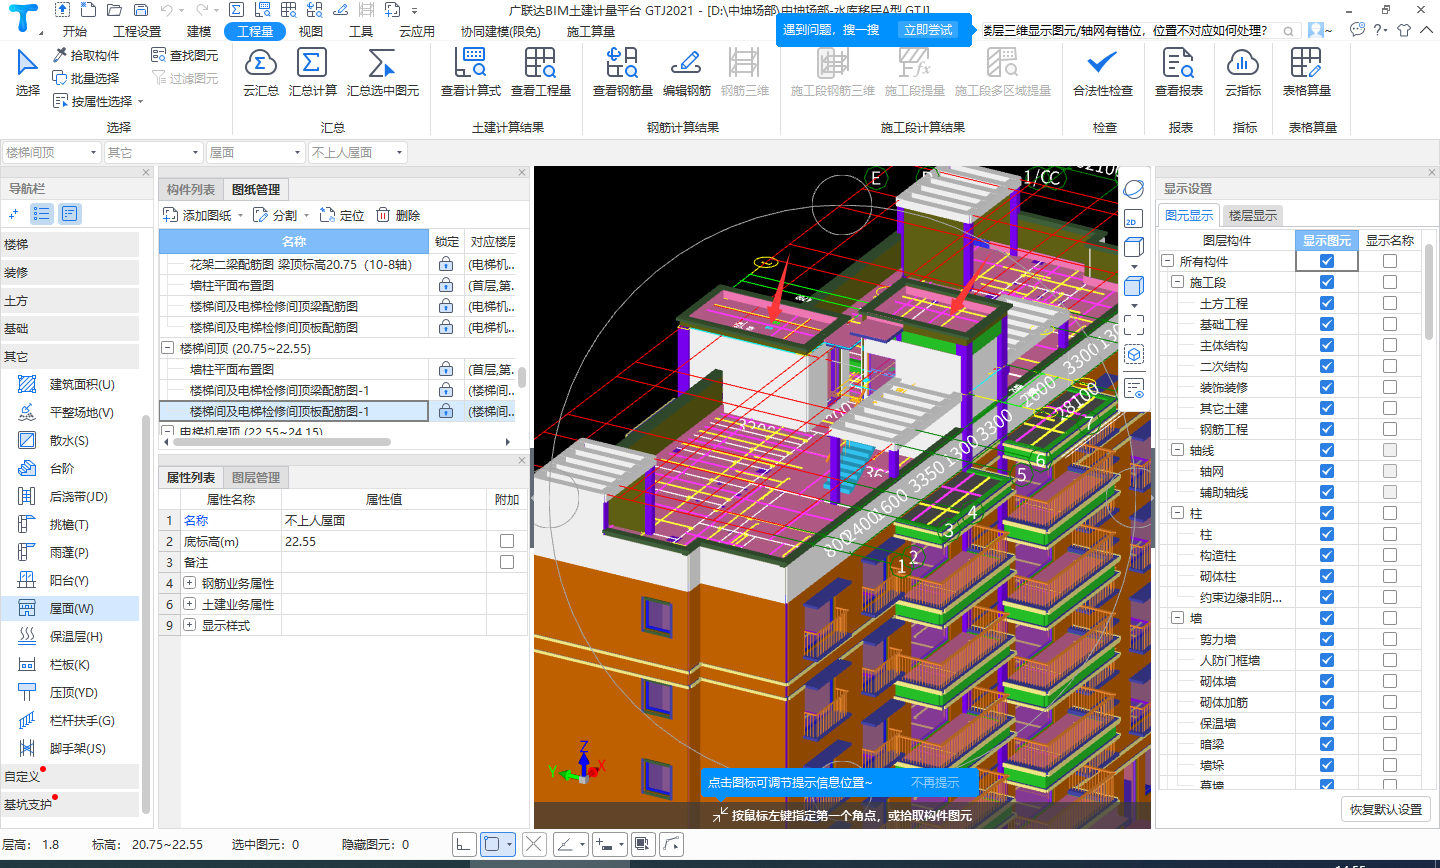Check 备注 additional checkbox in property list
Screen dimensions: 1440x868
coord(507,562)
